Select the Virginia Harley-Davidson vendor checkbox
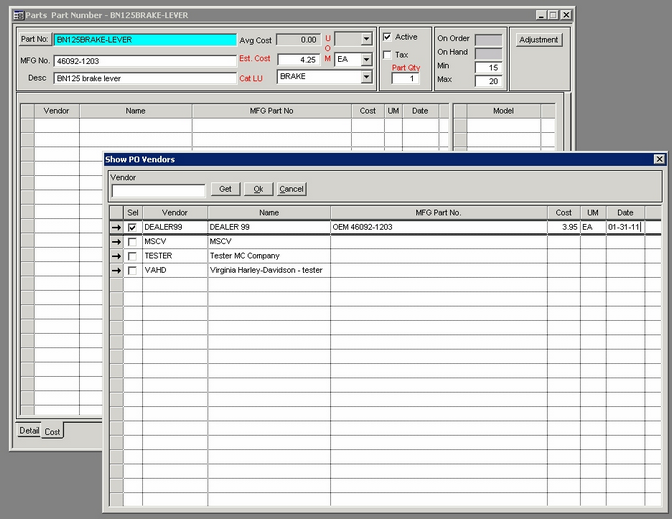The height and width of the screenshot is (519, 672). tap(132, 270)
